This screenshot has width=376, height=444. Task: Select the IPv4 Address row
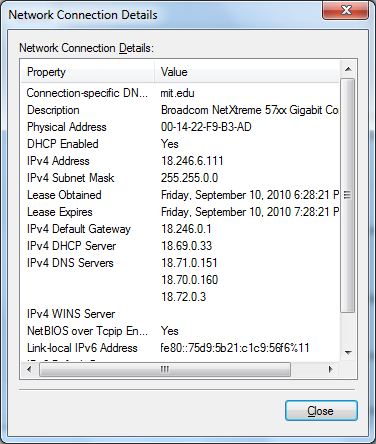pos(180,161)
